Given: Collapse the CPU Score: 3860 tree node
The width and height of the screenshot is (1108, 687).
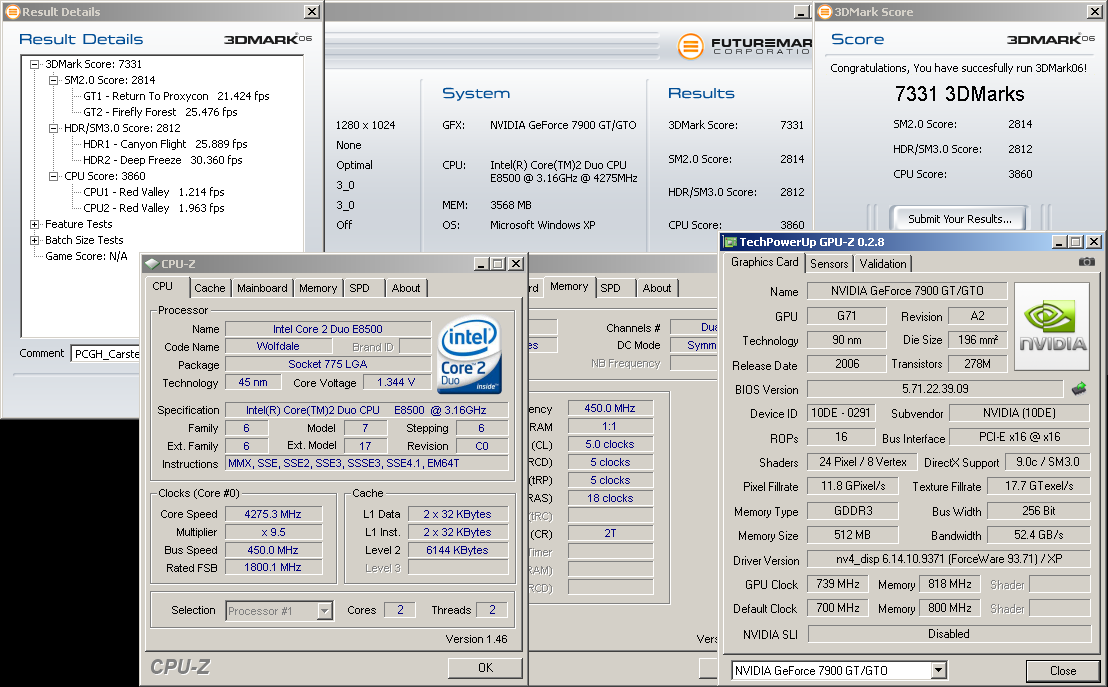Looking at the screenshot, I should [x=53, y=177].
